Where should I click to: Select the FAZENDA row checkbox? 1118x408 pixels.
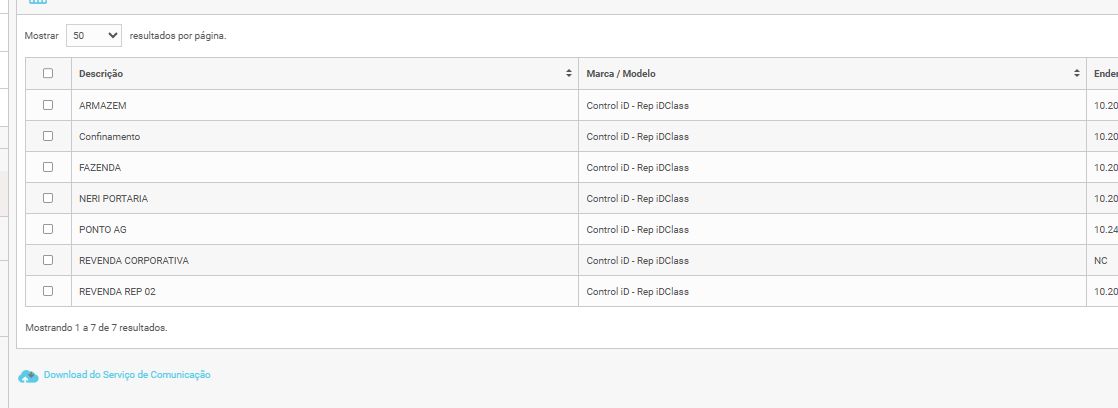point(48,167)
